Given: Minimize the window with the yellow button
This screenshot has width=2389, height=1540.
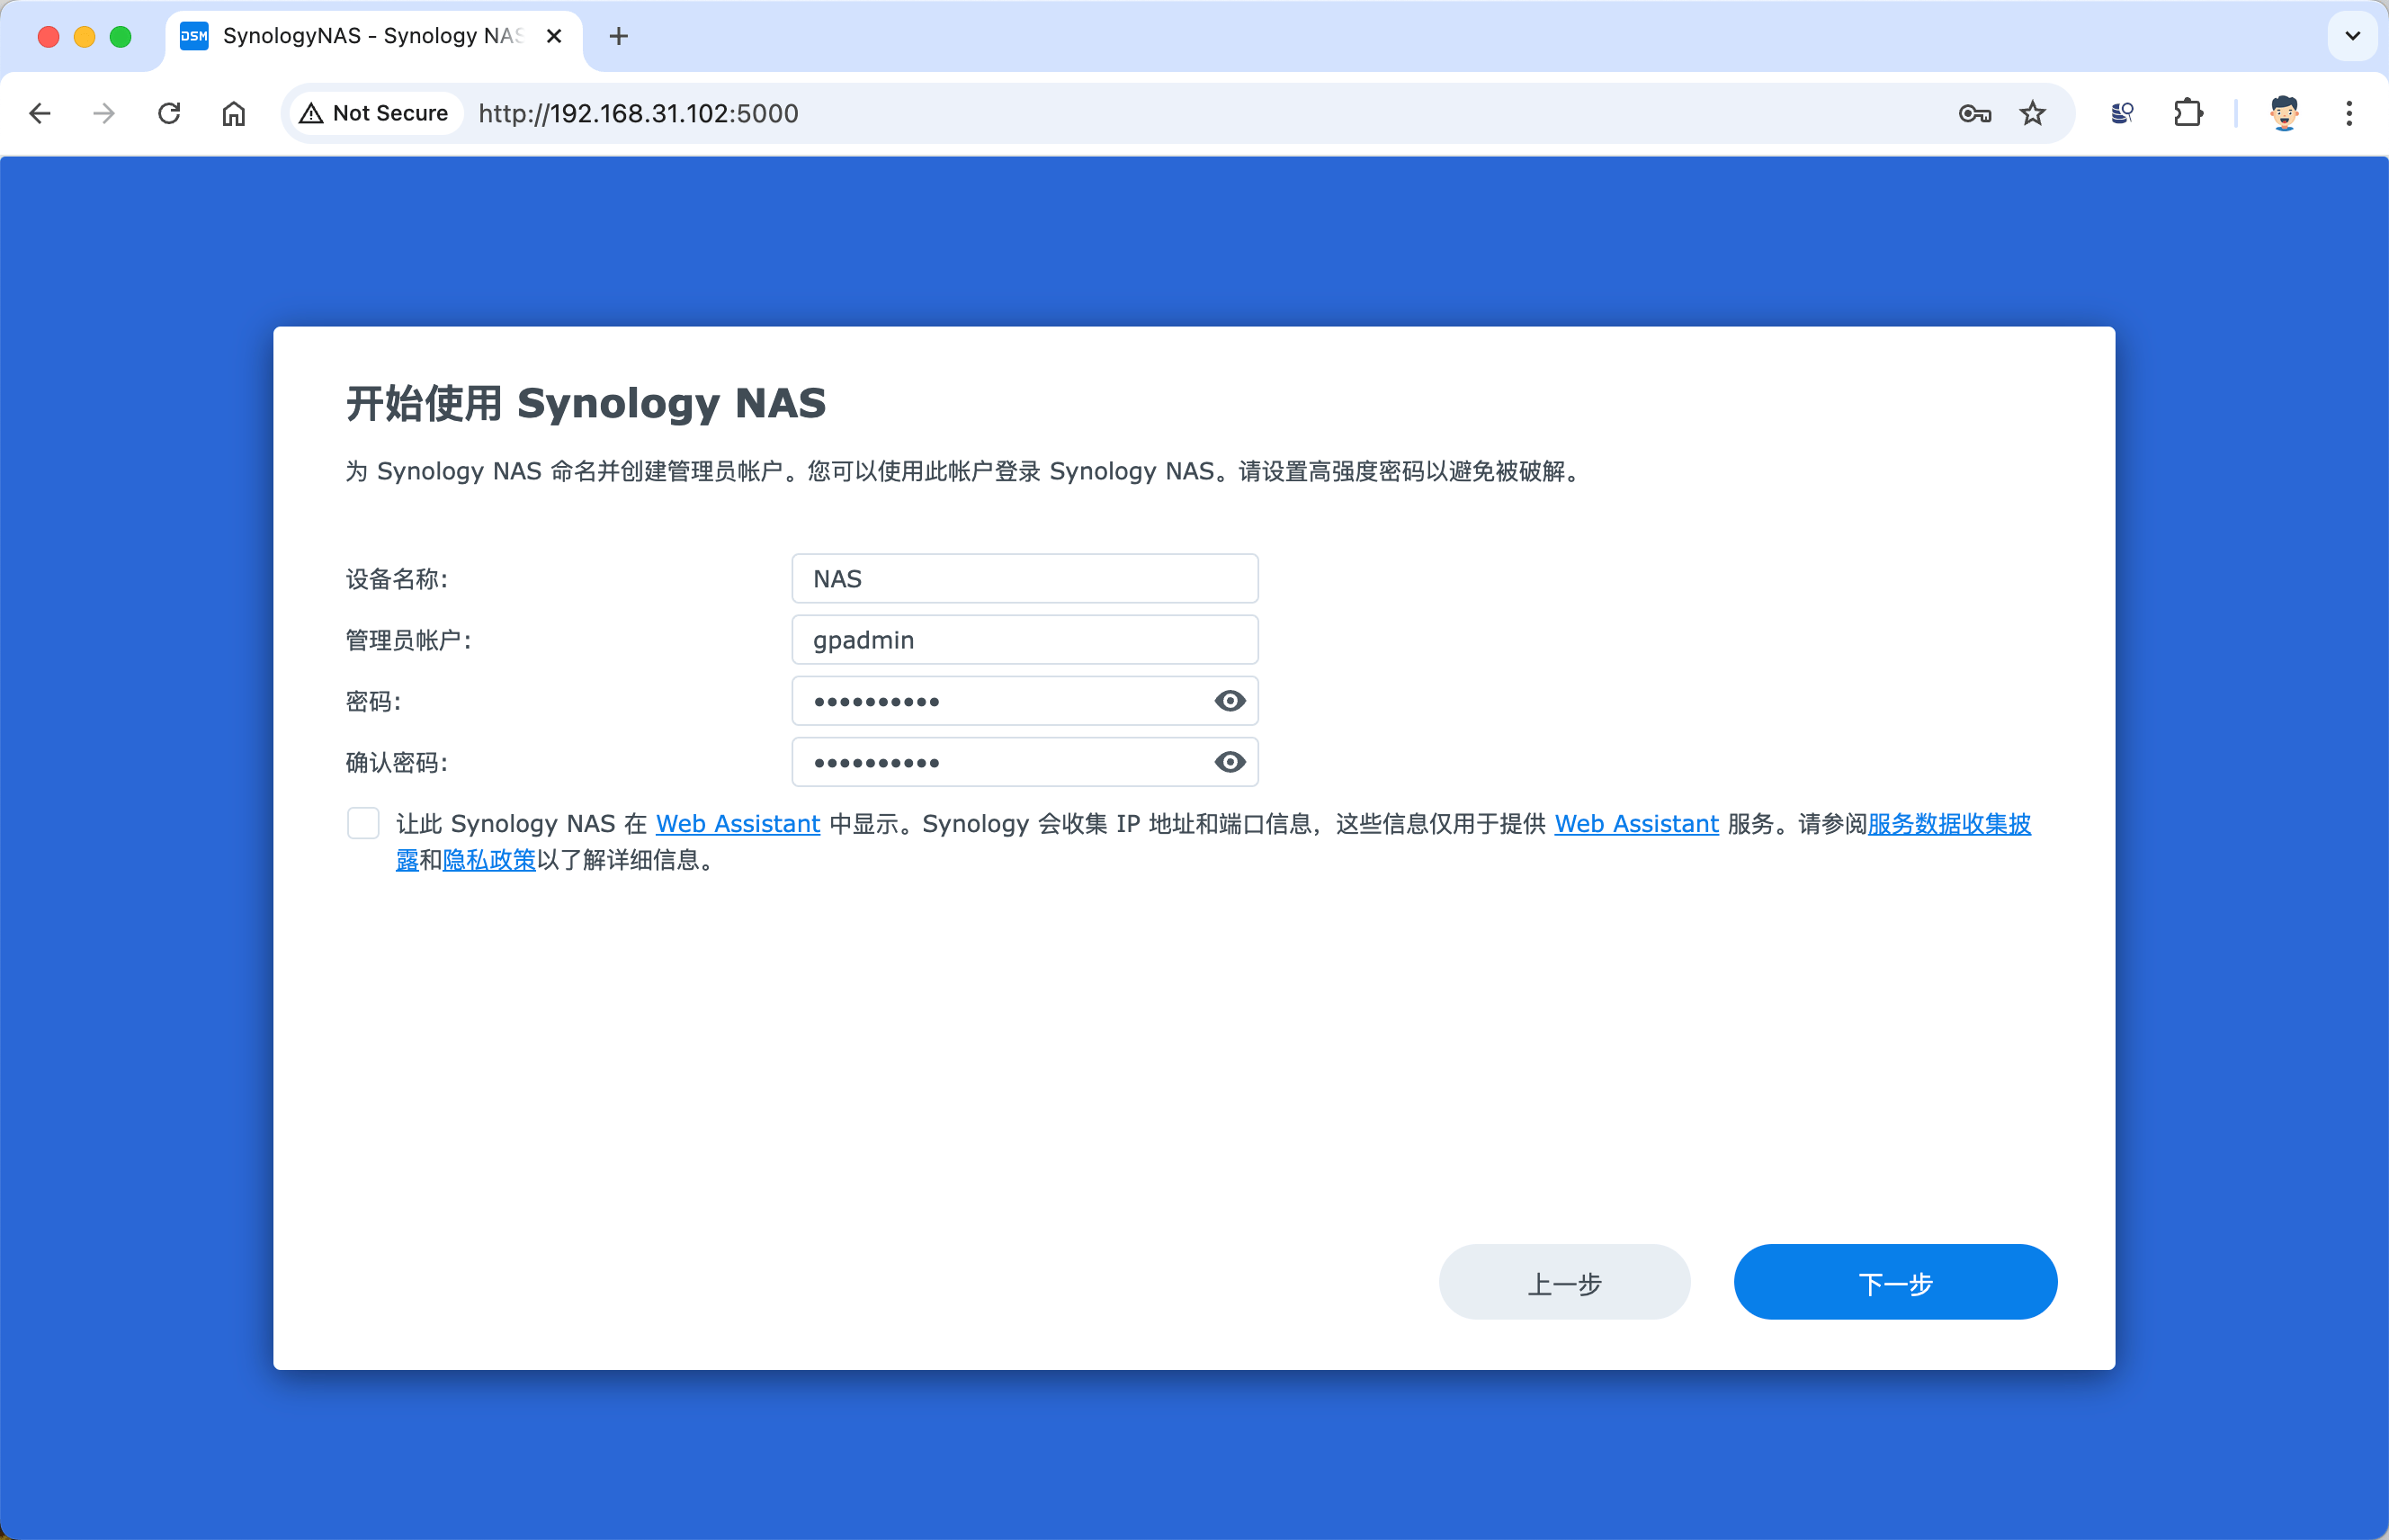Looking at the screenshot, I should point(85,36).
